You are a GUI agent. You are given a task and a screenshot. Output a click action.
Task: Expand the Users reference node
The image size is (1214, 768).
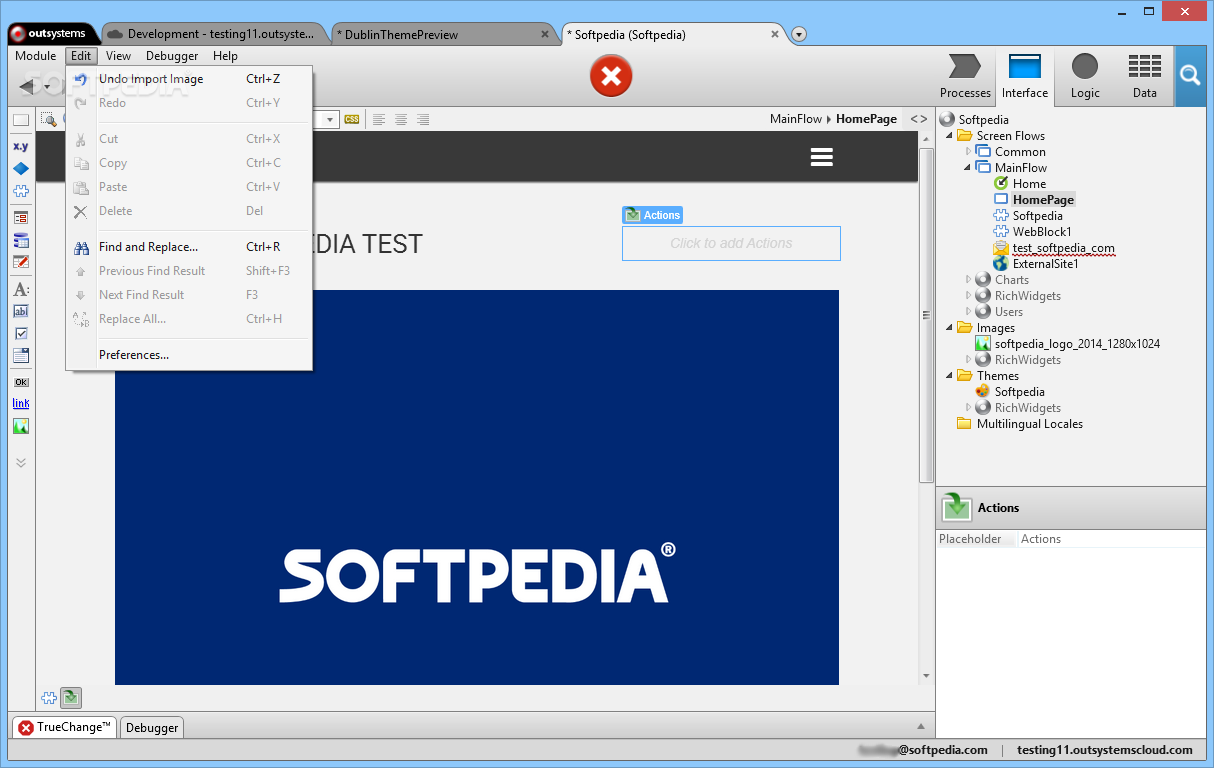(968, 312)
